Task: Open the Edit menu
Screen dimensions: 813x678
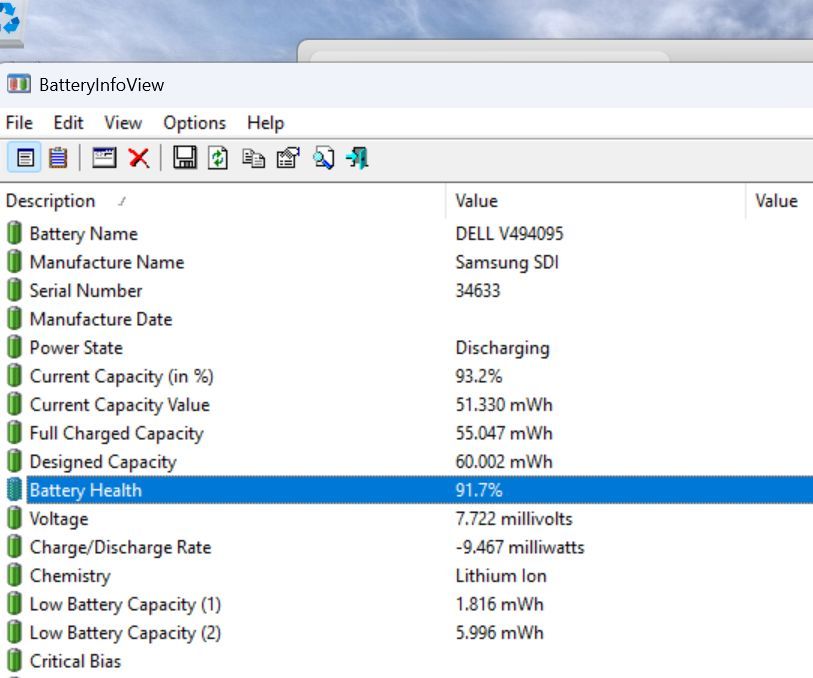Action: pos(68,123)
